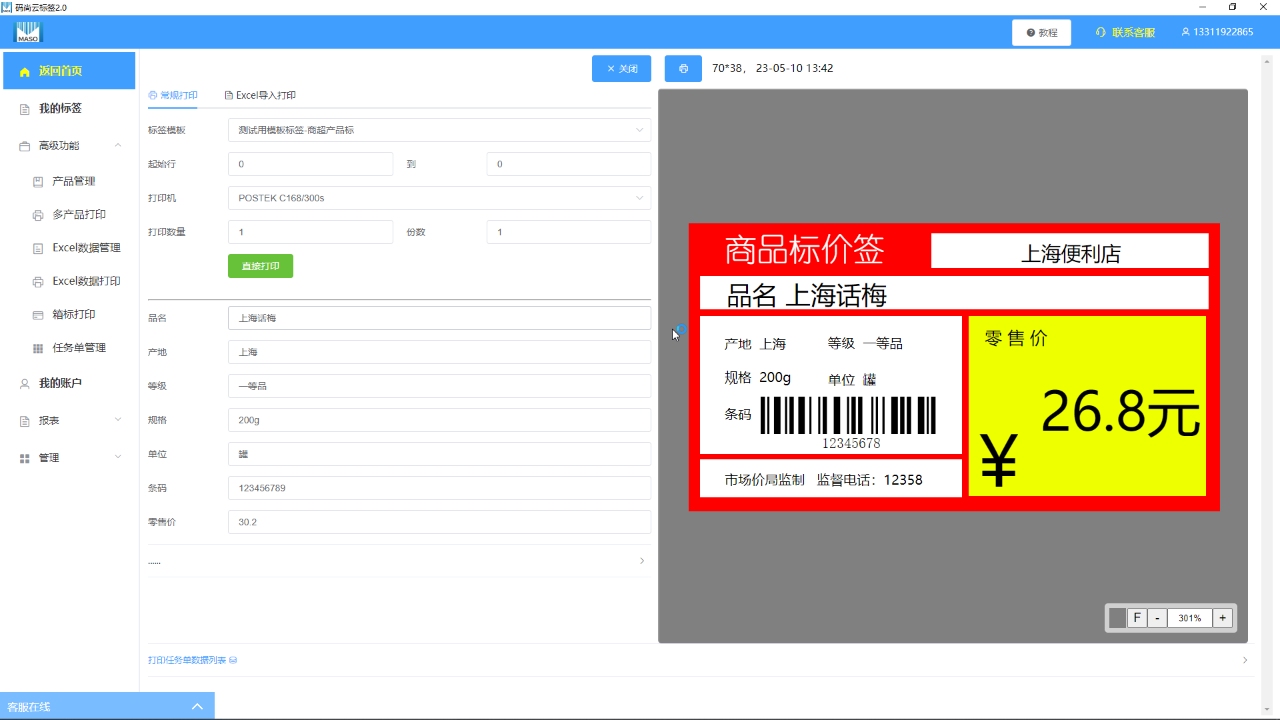
Task: Click the 301% zoom value field
Action: coord(1190,618)
